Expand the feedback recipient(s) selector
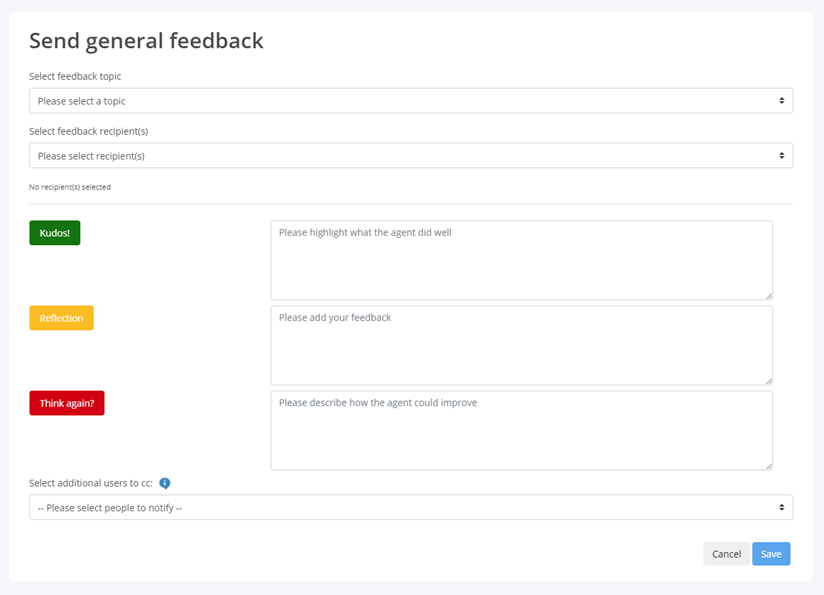The image size is (824, 595). point(411,156)
